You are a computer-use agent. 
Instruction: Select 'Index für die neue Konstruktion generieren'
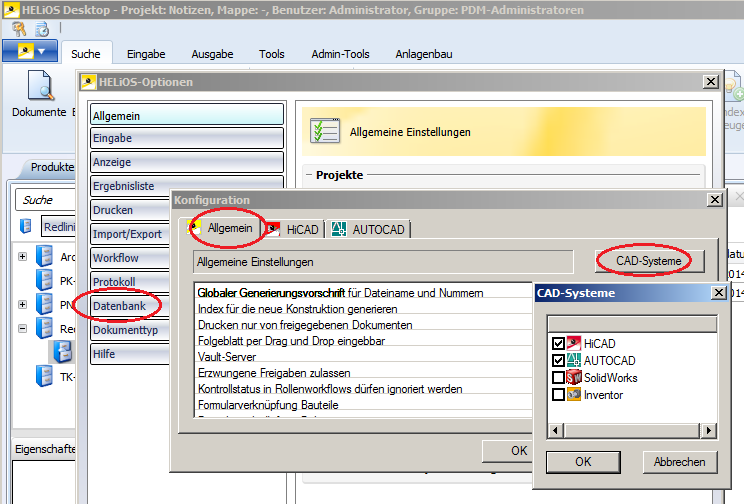pos(363,309)
